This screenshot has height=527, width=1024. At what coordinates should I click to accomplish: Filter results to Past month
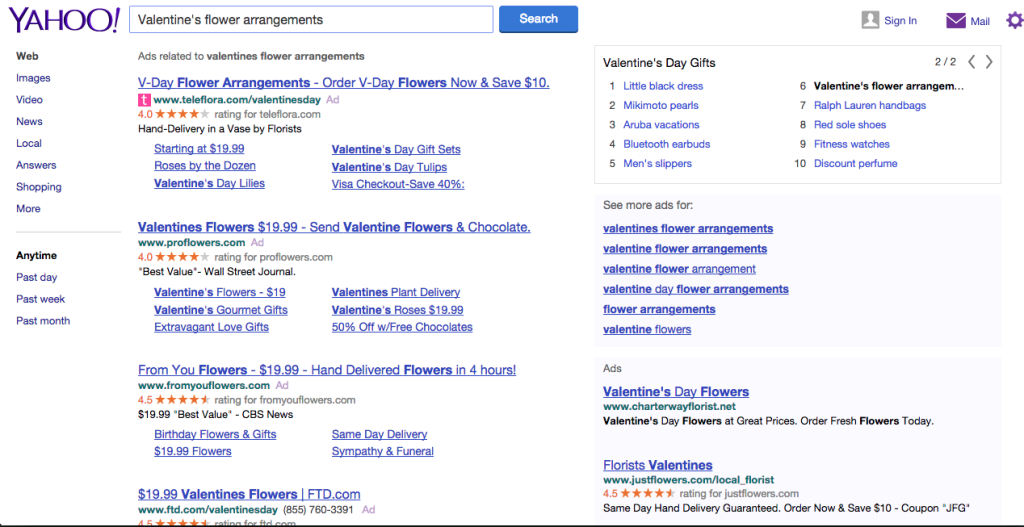[x=43, y=321]
